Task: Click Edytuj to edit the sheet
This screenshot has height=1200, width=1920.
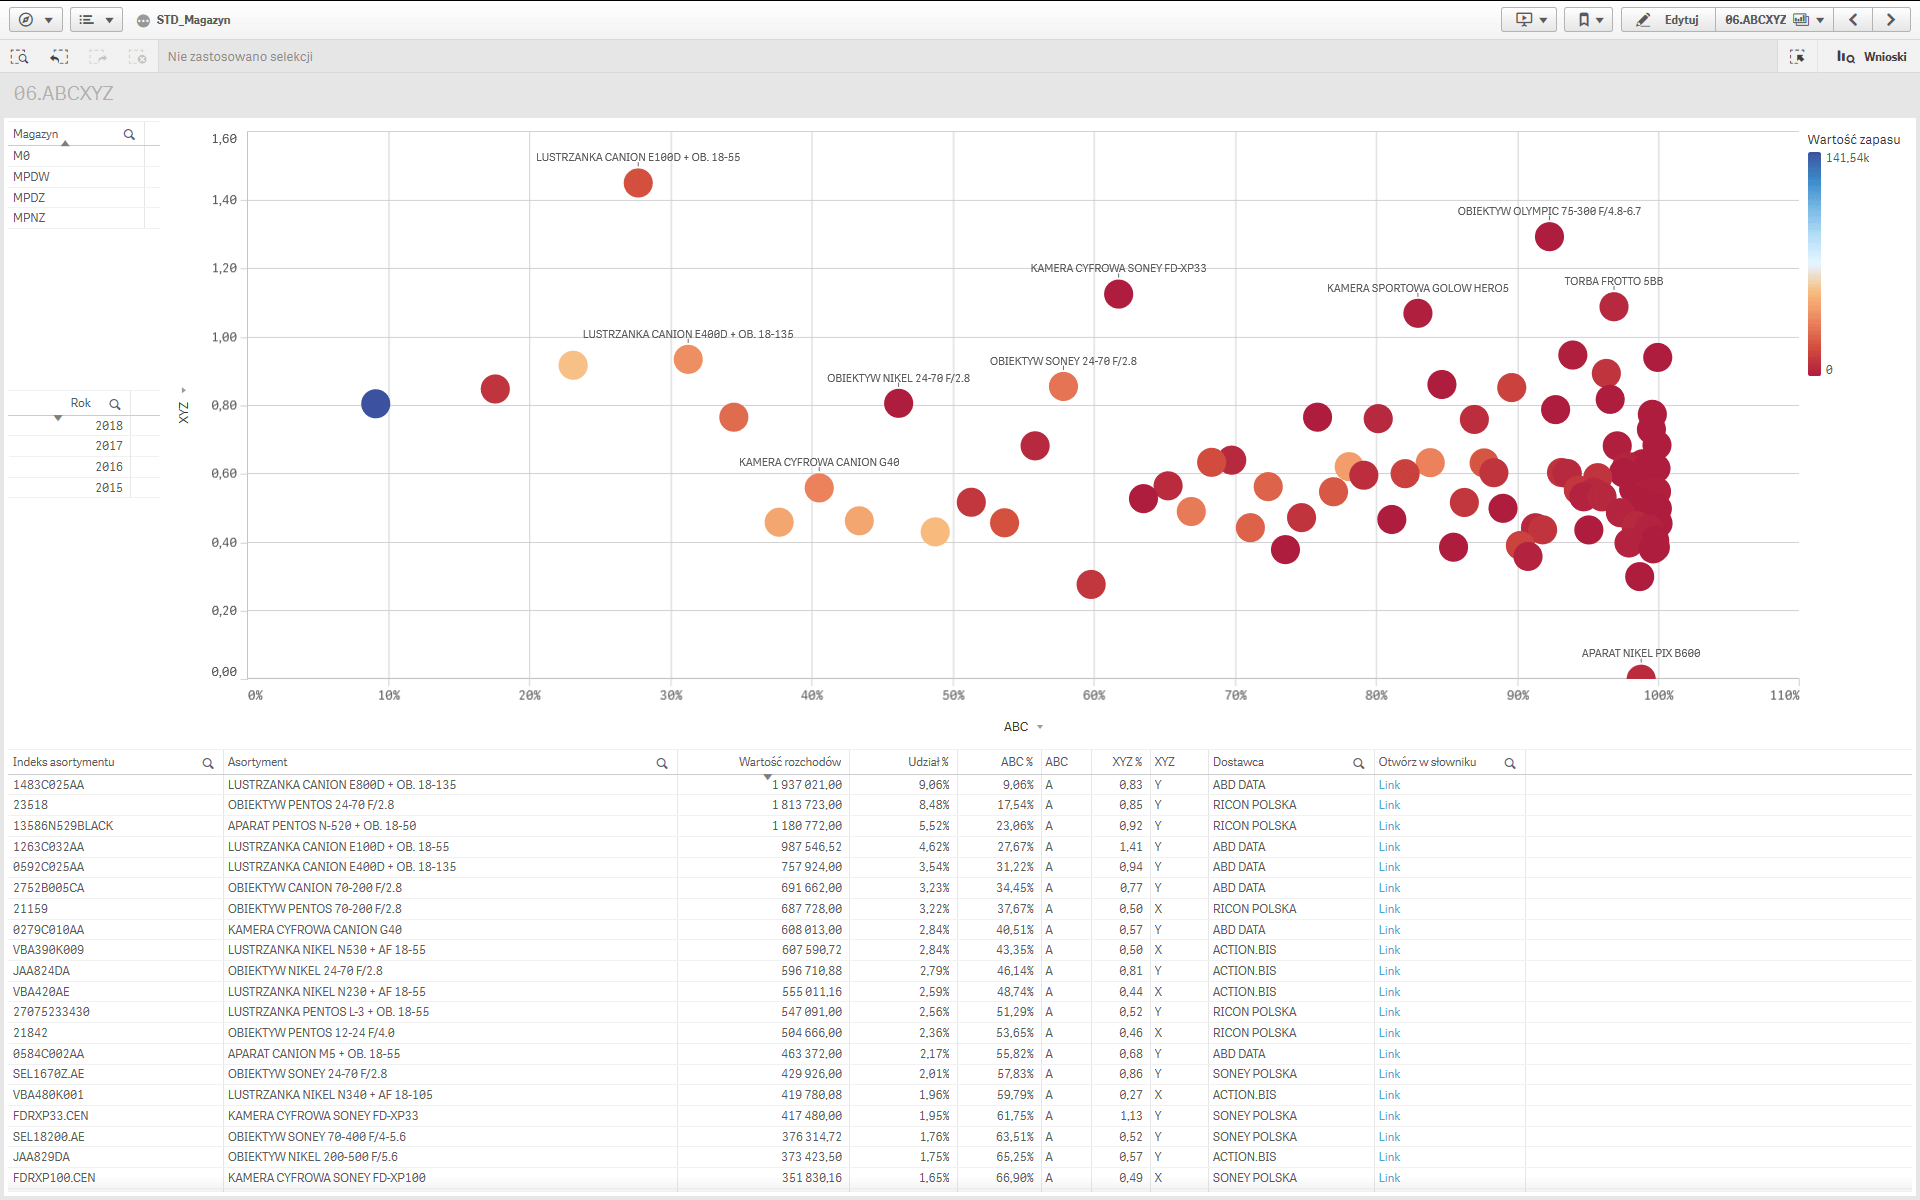Action: 1668,20
